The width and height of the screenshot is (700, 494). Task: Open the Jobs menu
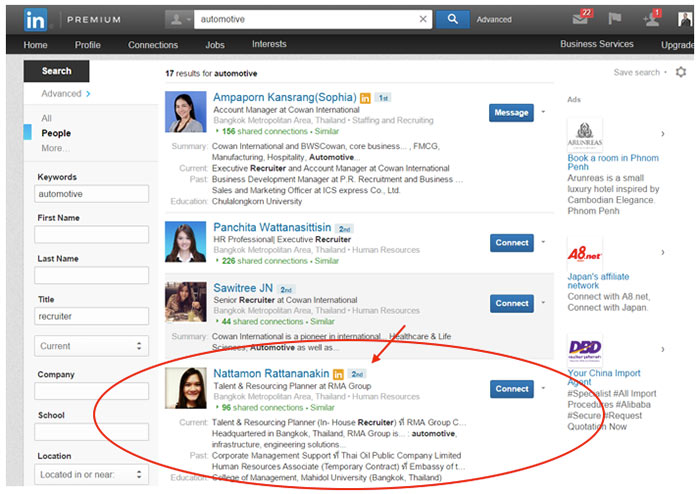215,45
